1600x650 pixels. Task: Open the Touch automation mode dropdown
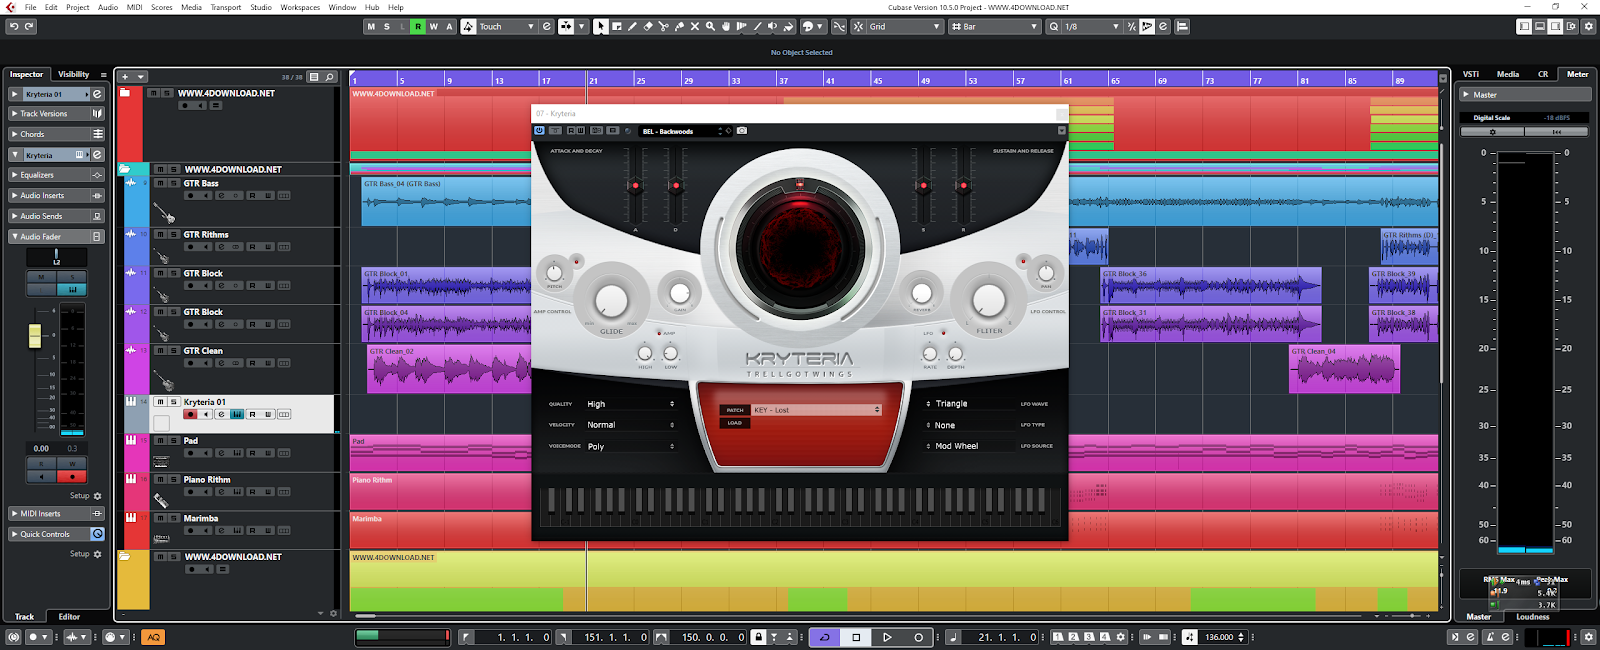pyautogui.click(x=506, y=27)
